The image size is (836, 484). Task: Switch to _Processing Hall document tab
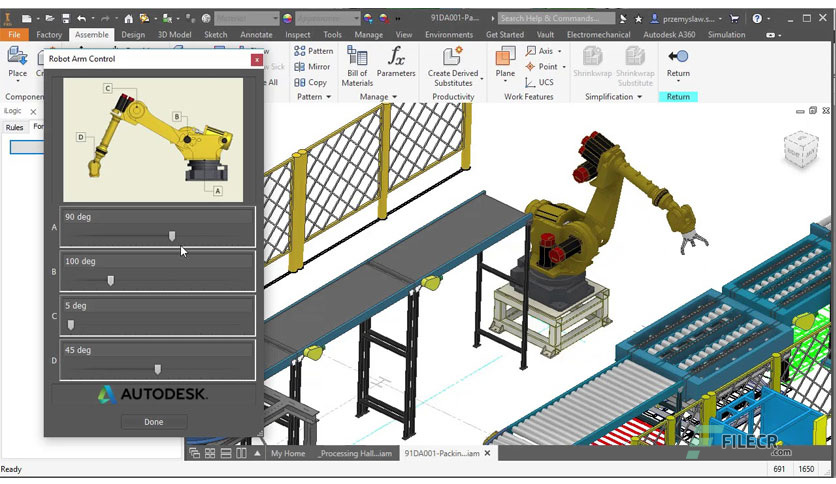click(x=355, y=453)
